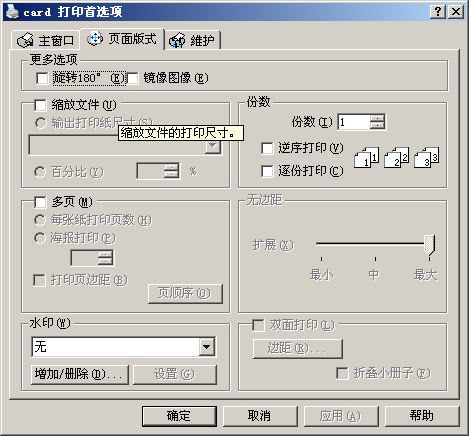This screenshot has height=436, width=469.
Task: Click the collated pages icon numbered 3
Action: pos(426,157)
